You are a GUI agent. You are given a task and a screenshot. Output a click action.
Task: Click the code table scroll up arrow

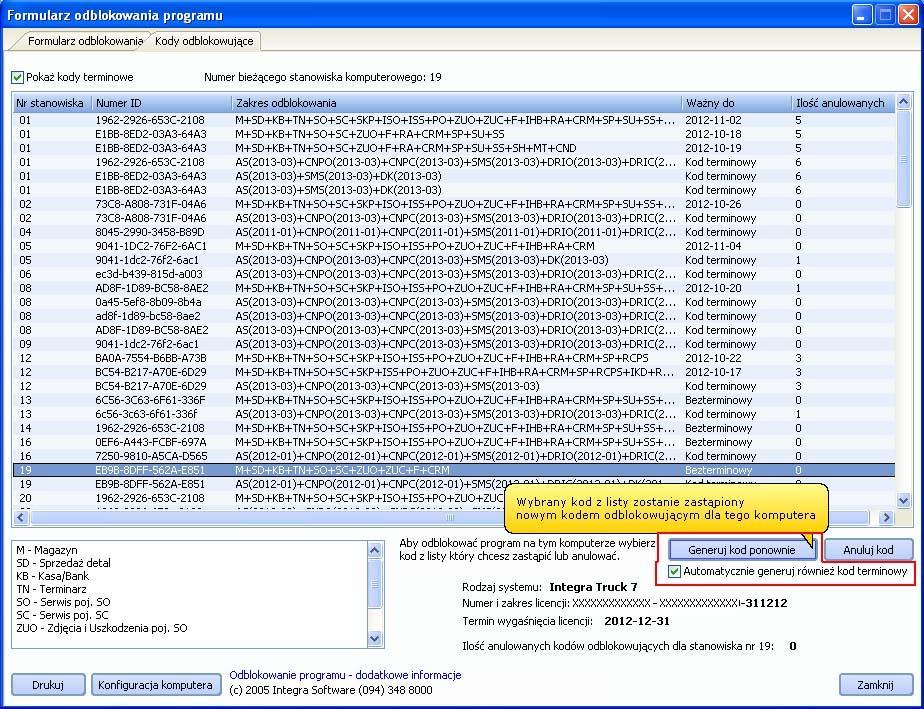903,103
